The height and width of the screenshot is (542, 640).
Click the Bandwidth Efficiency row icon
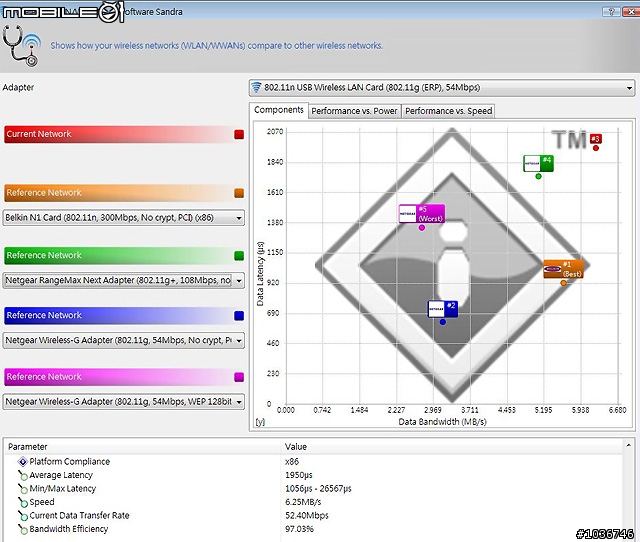click(x=23, y=529)
